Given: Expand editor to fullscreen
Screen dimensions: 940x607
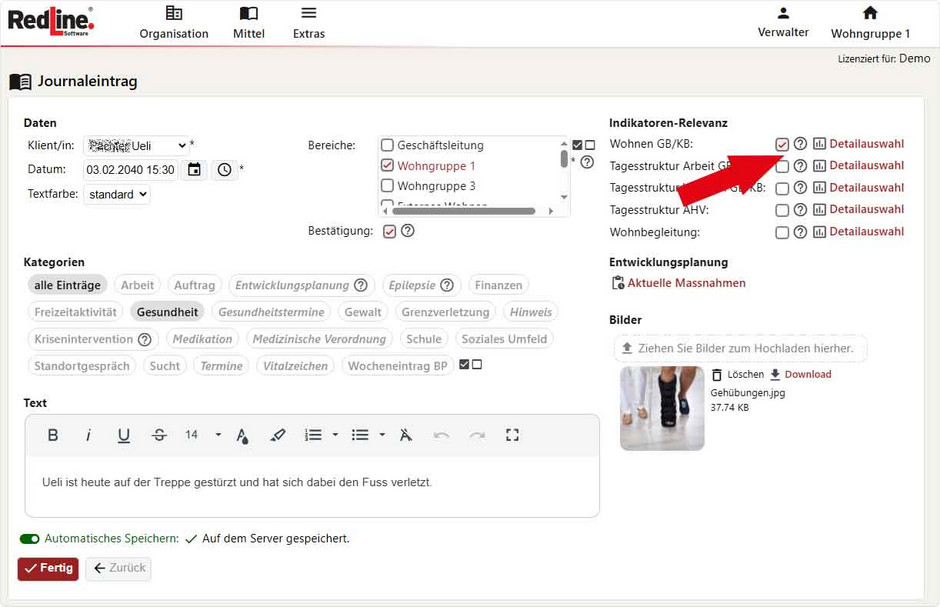Looking at the screenshot, I should (512, 435).
